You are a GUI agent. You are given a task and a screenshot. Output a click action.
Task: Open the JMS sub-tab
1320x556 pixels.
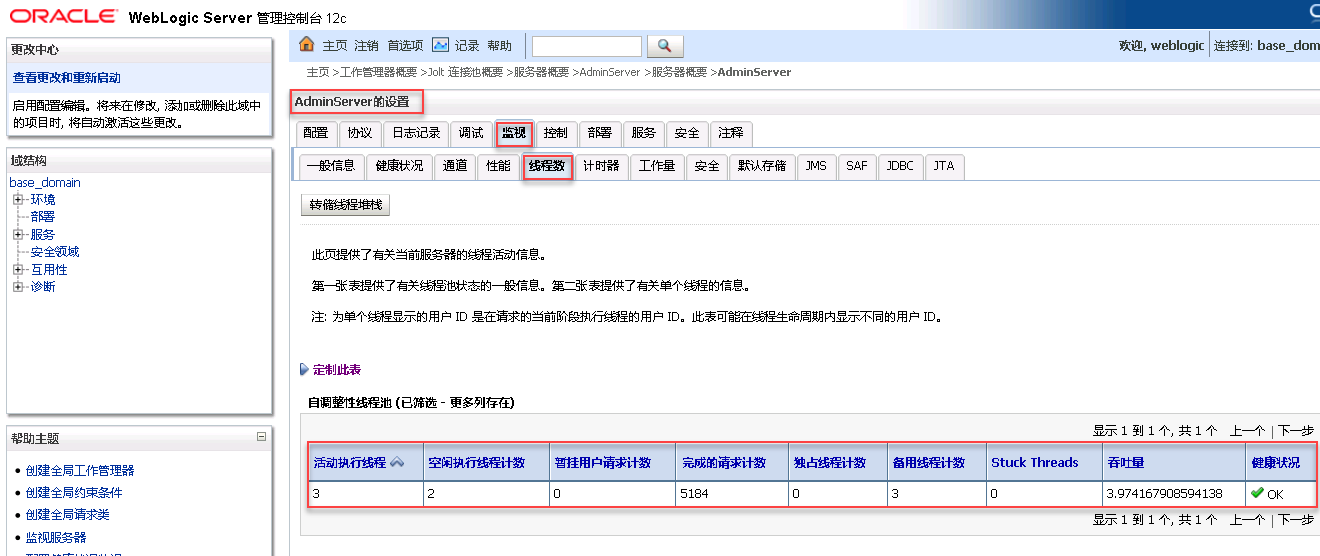pos(816,166)
